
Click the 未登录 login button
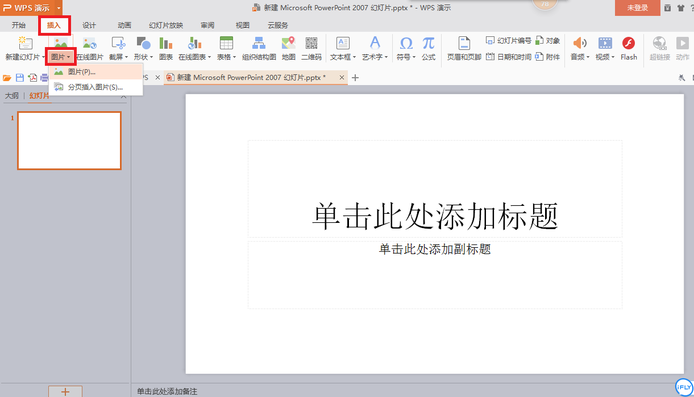point(637,8)
